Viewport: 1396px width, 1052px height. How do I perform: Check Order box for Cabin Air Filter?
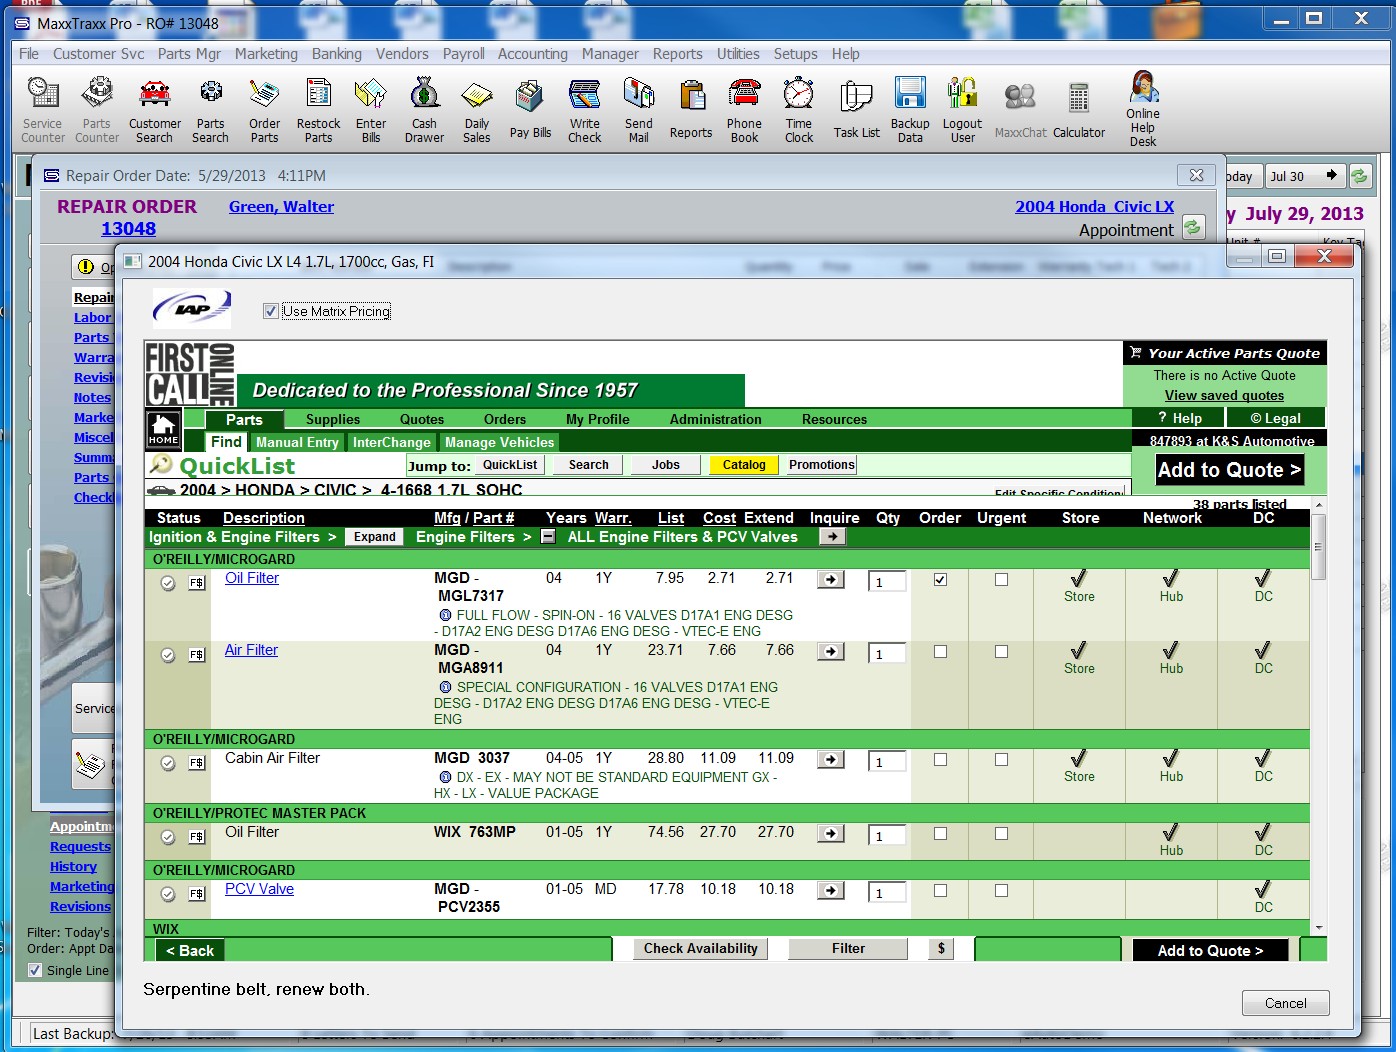tap(940, 760)
